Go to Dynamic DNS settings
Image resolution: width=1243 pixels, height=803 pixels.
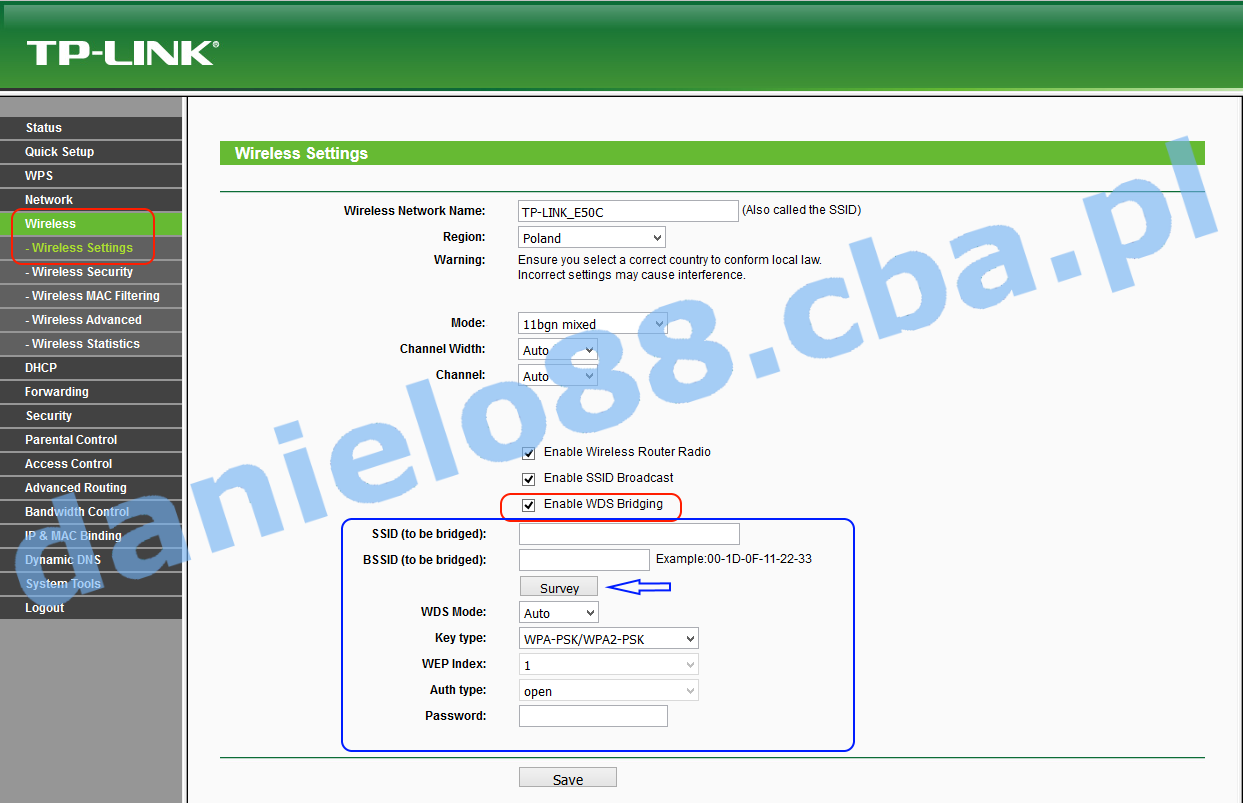[x=91, y=560]
